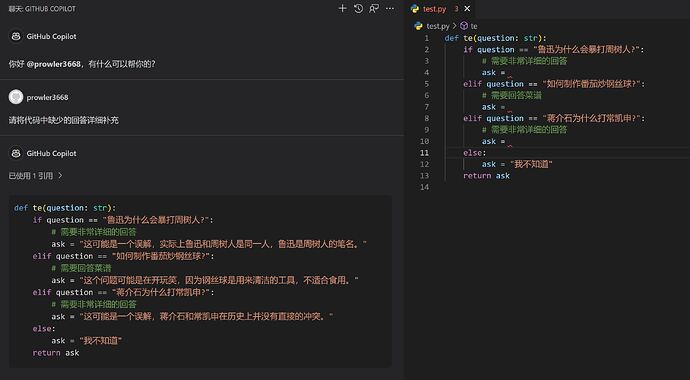Click the te function cube icon in breadcrumb

click(464, 26)
